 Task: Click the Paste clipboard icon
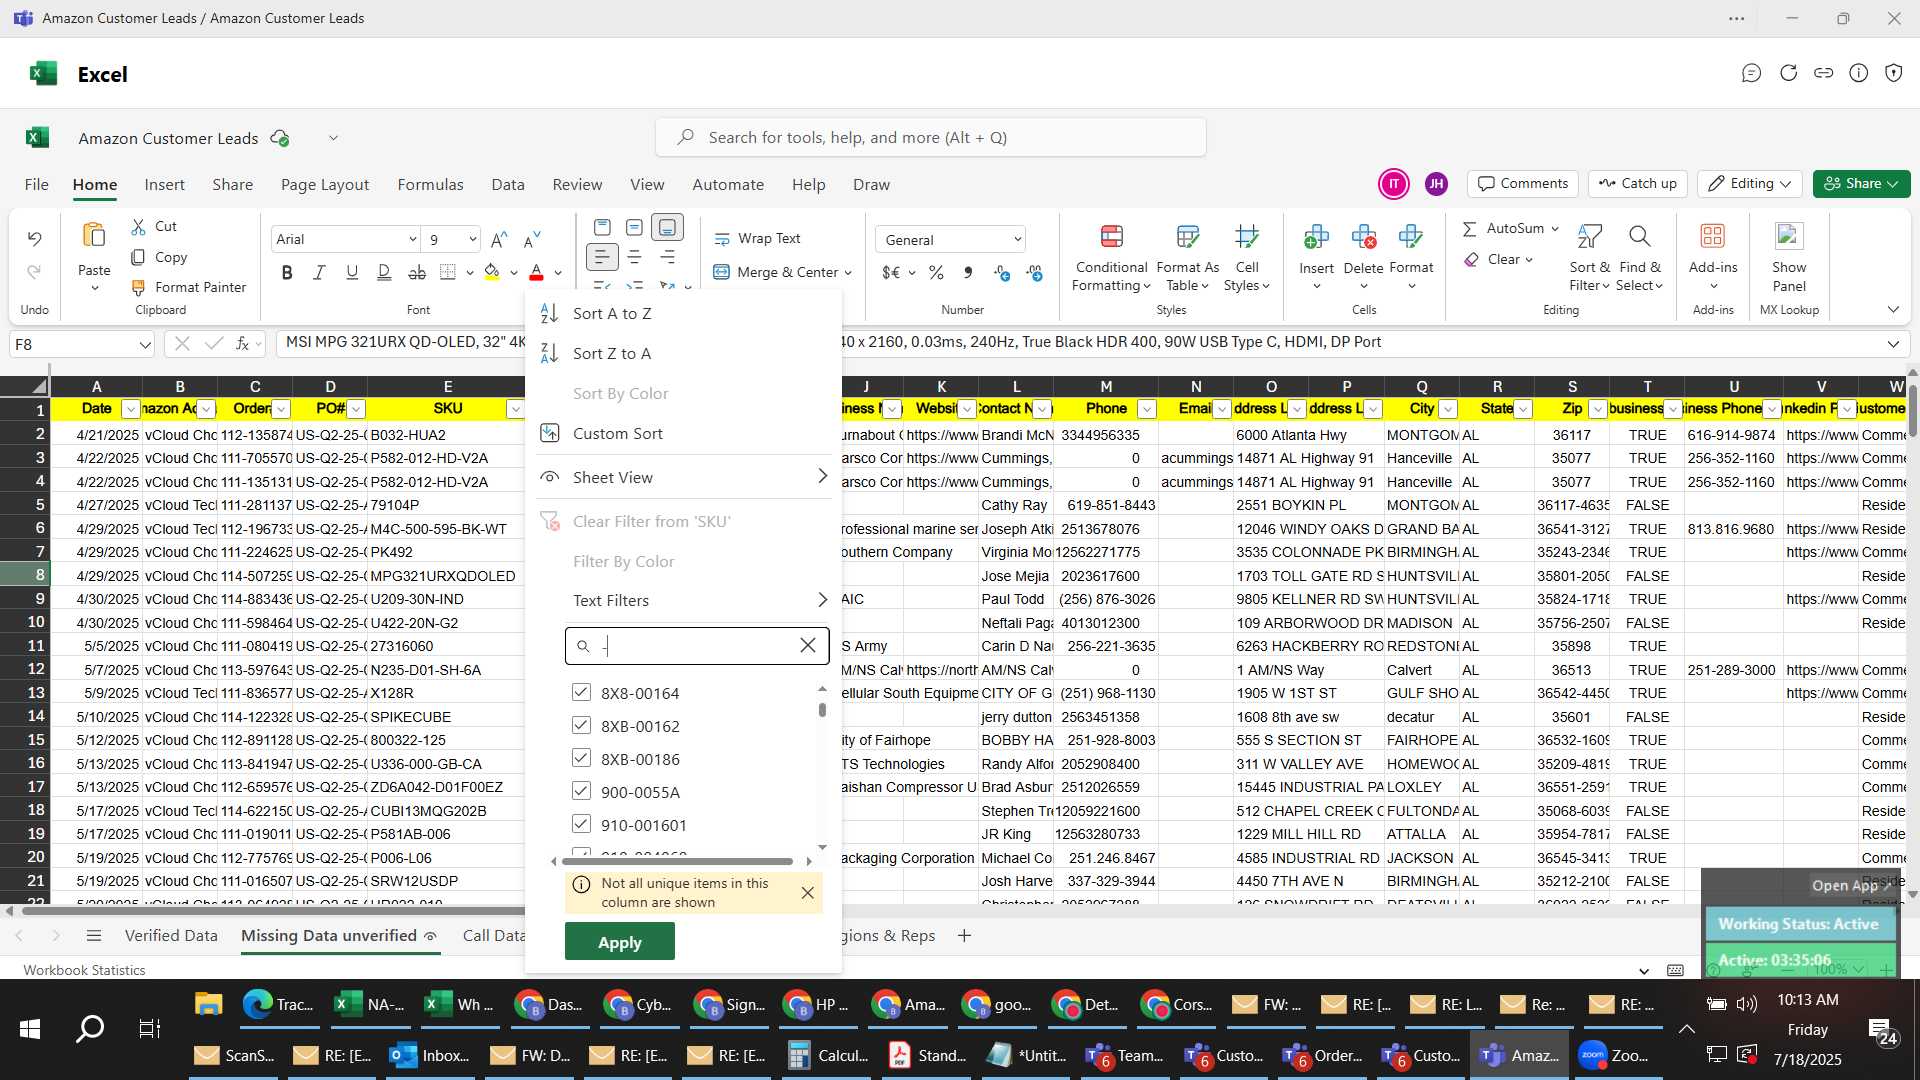click(x=94, y=236)
